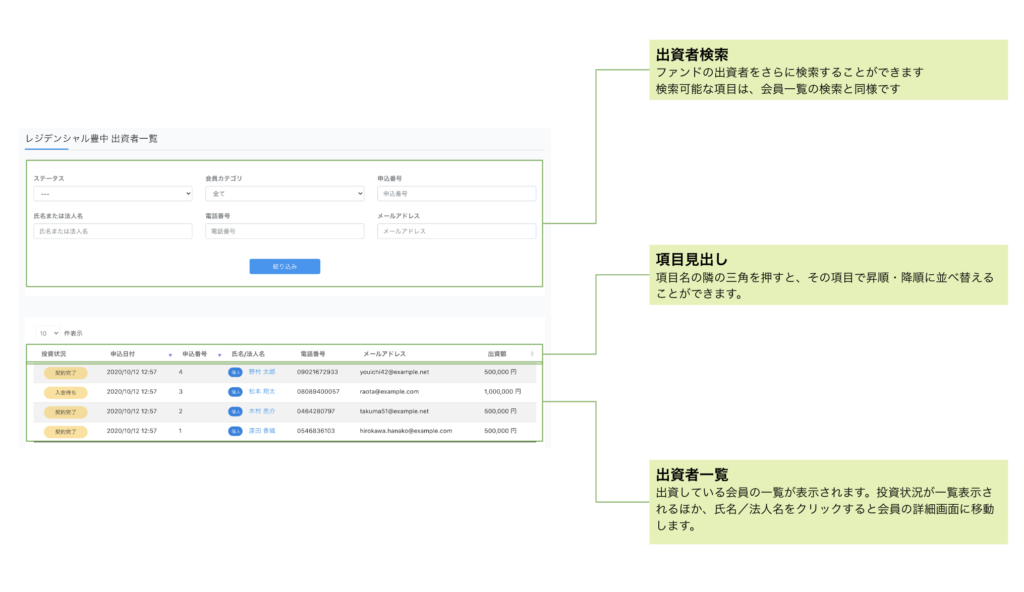Screen dimensions: 1024x592
Task: Sort by 申込番号 using triangle icon
Action: pos(219,354)
